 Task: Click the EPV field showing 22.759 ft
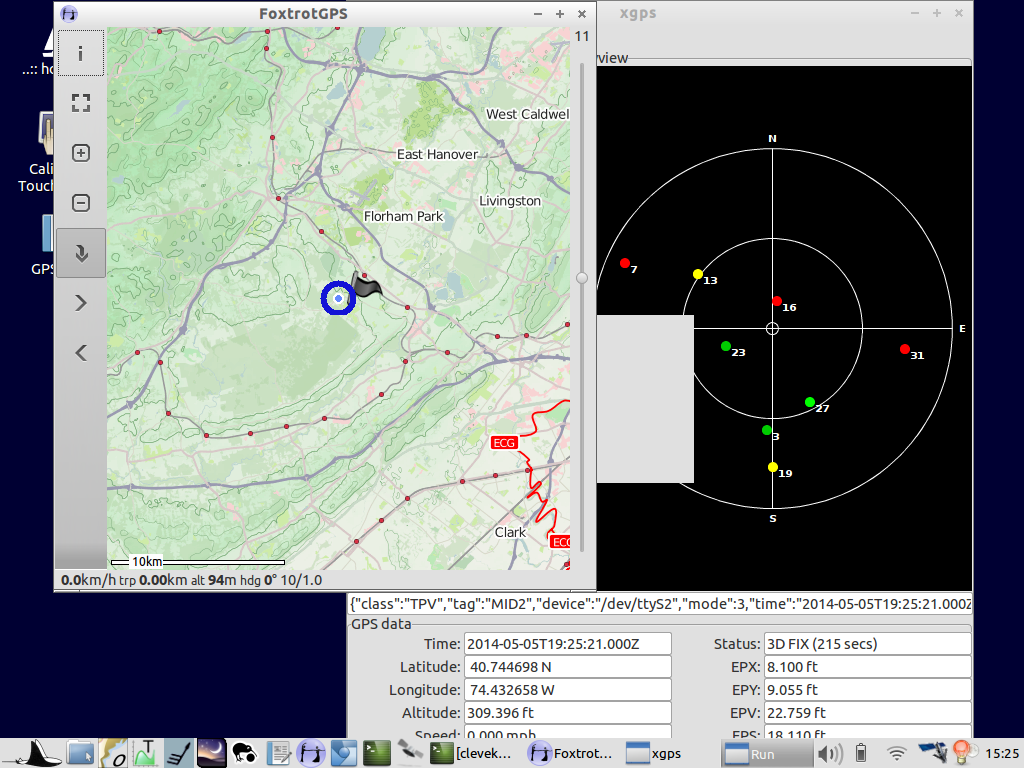click(x=867, y=712)
